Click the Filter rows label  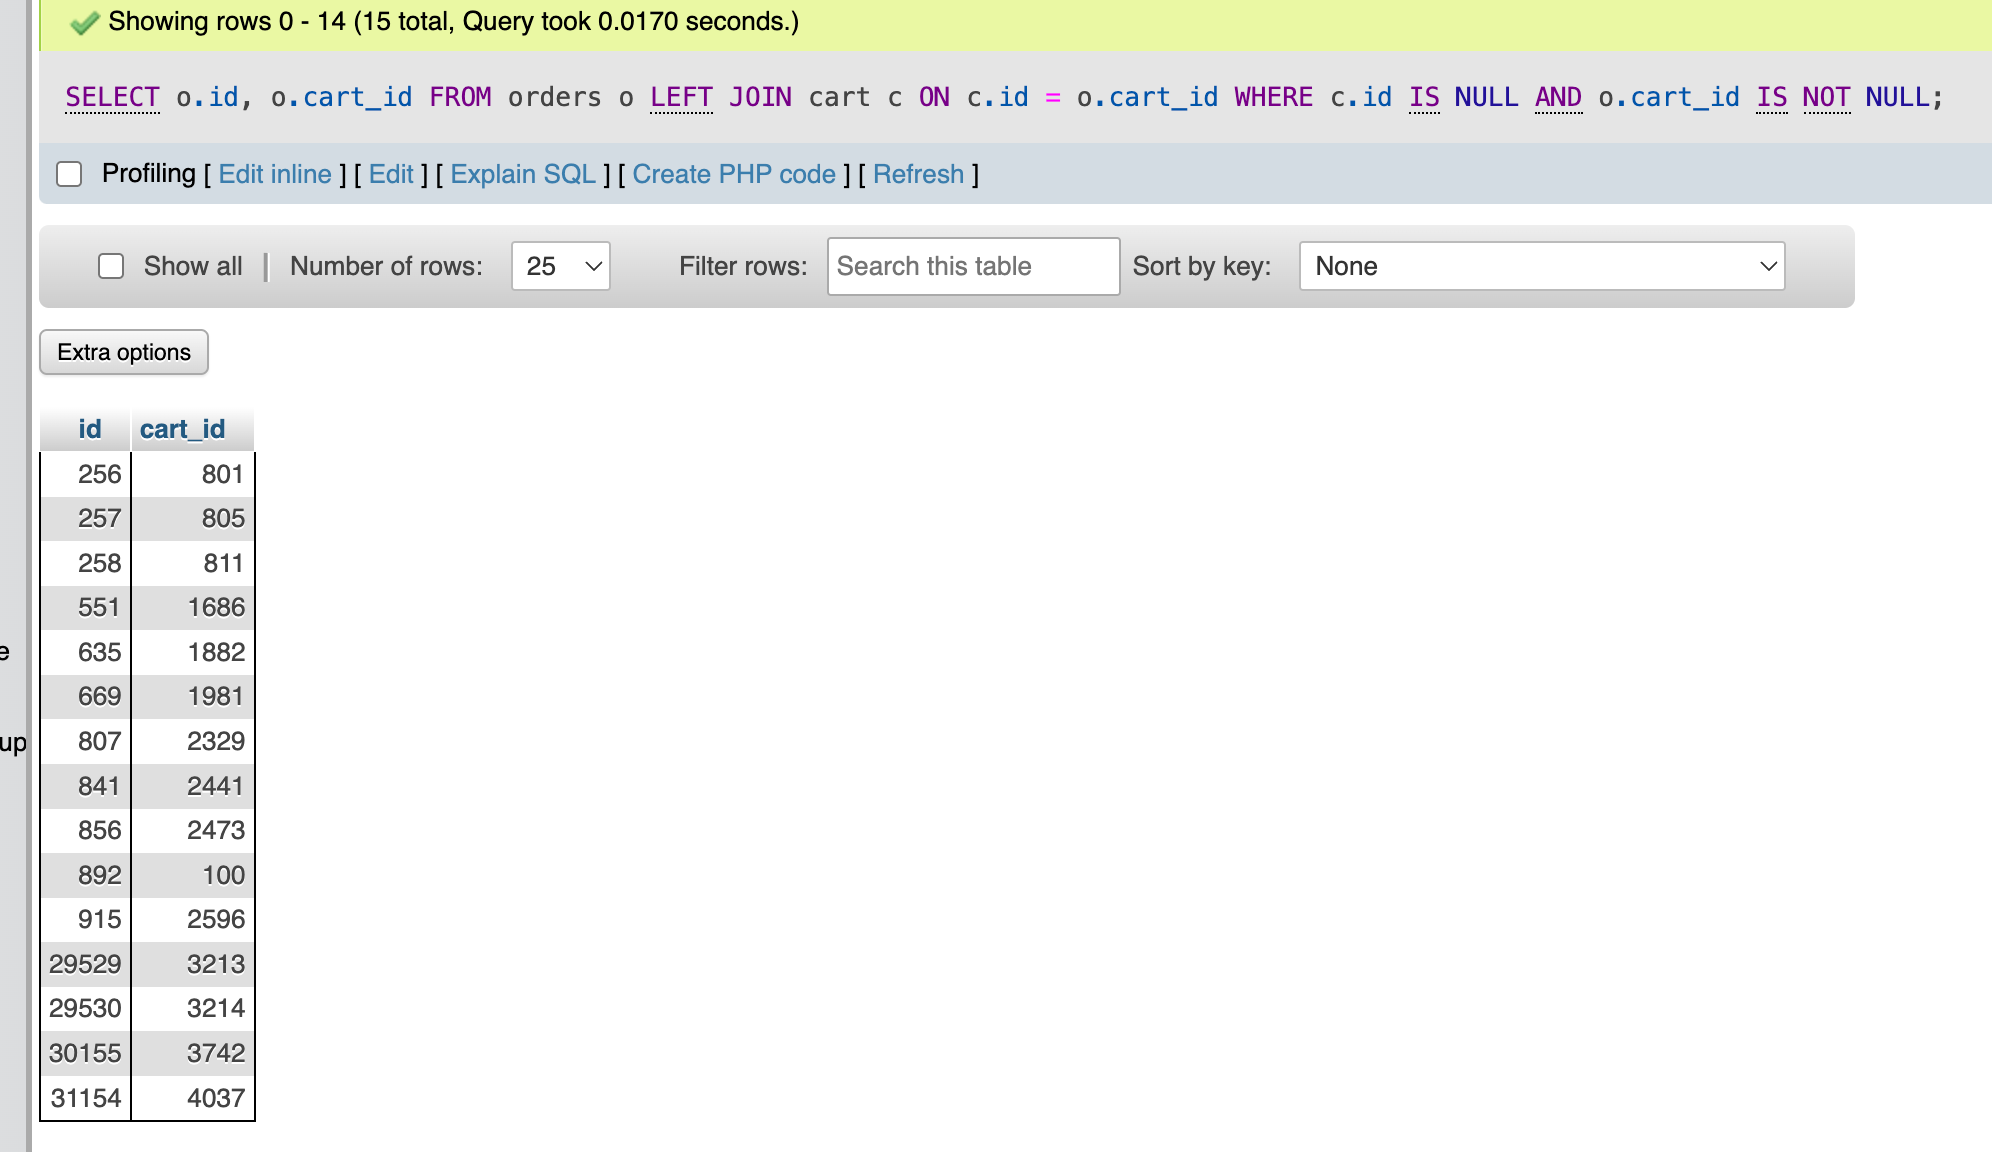pos(743,266)
